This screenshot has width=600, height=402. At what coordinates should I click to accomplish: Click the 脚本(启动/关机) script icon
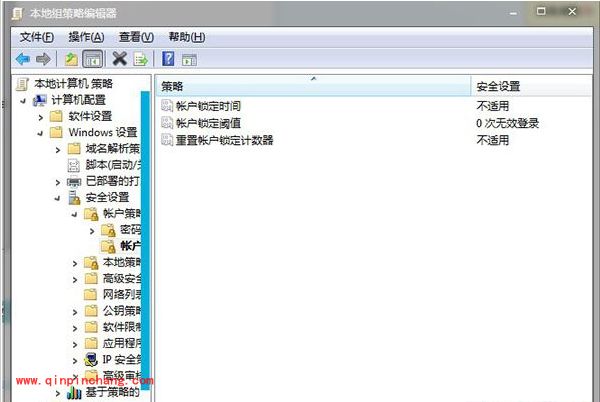coord(73,165)
